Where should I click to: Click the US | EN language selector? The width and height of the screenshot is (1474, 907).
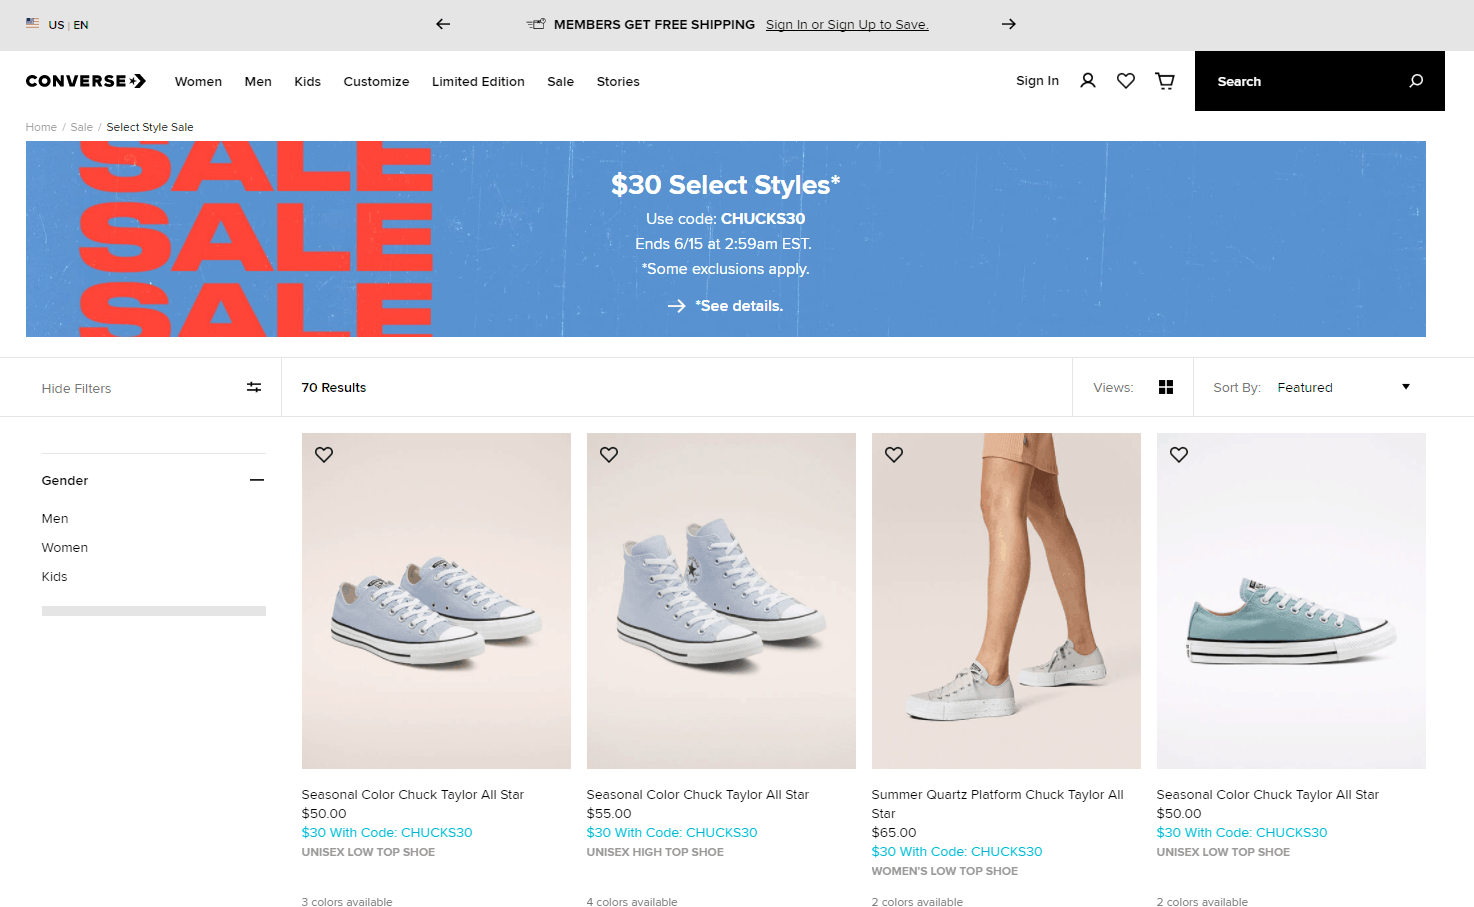click(x=69, y=25)
